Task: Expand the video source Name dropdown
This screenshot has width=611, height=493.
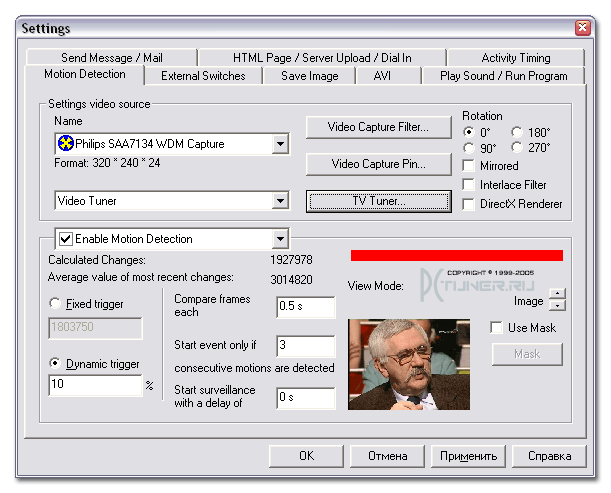Action: point(280,144)
